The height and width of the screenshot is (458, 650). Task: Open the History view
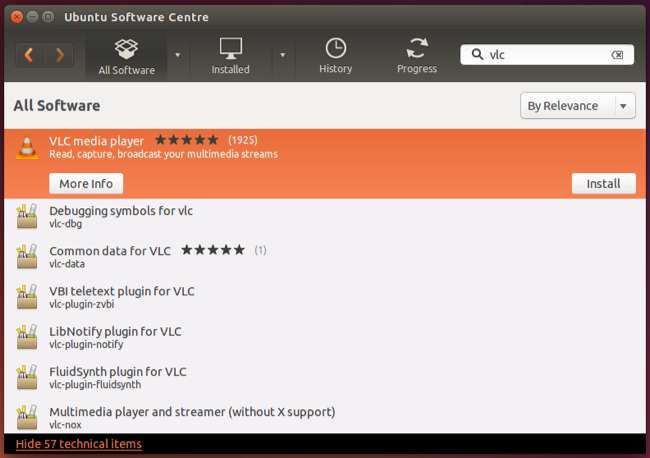[335, 57]
